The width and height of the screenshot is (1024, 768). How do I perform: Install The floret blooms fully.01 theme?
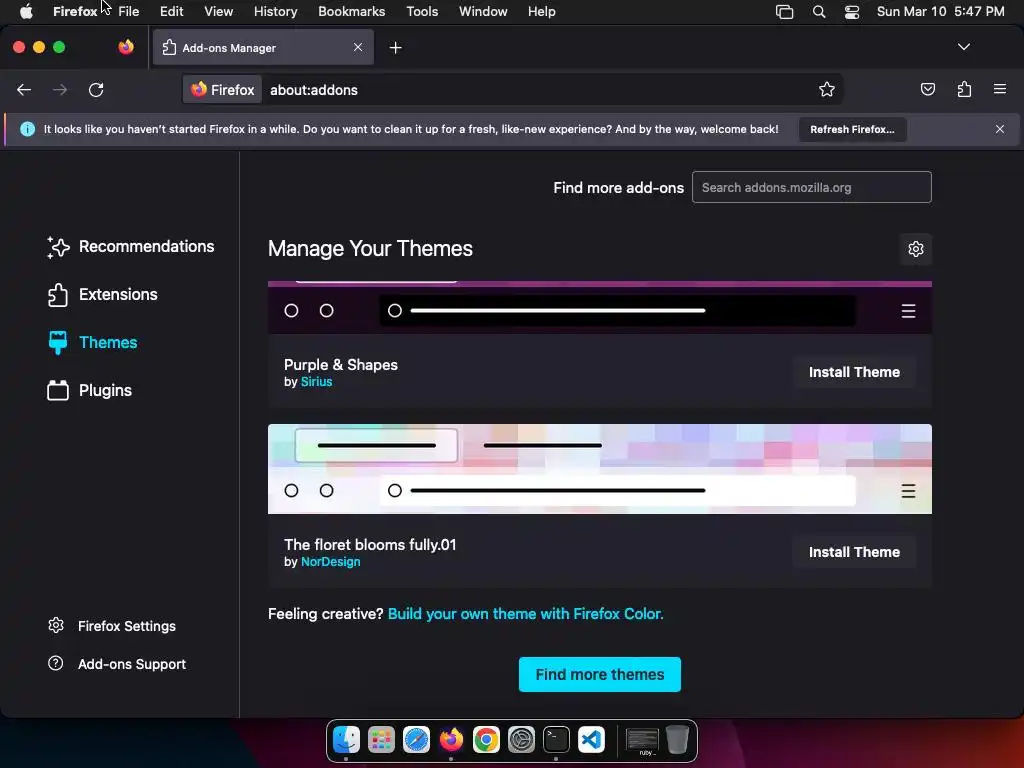coord(854,552)
